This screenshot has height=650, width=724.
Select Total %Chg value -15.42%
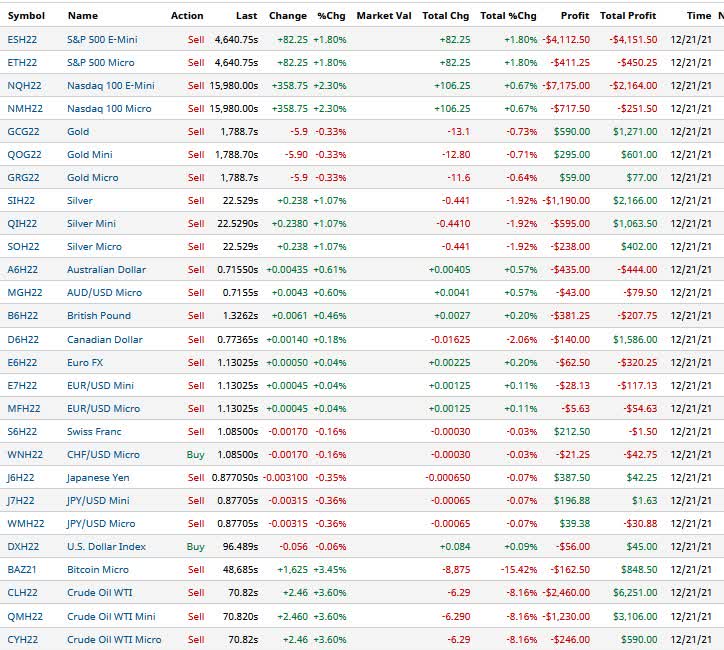pyautogui.click(x=519, y=570)
